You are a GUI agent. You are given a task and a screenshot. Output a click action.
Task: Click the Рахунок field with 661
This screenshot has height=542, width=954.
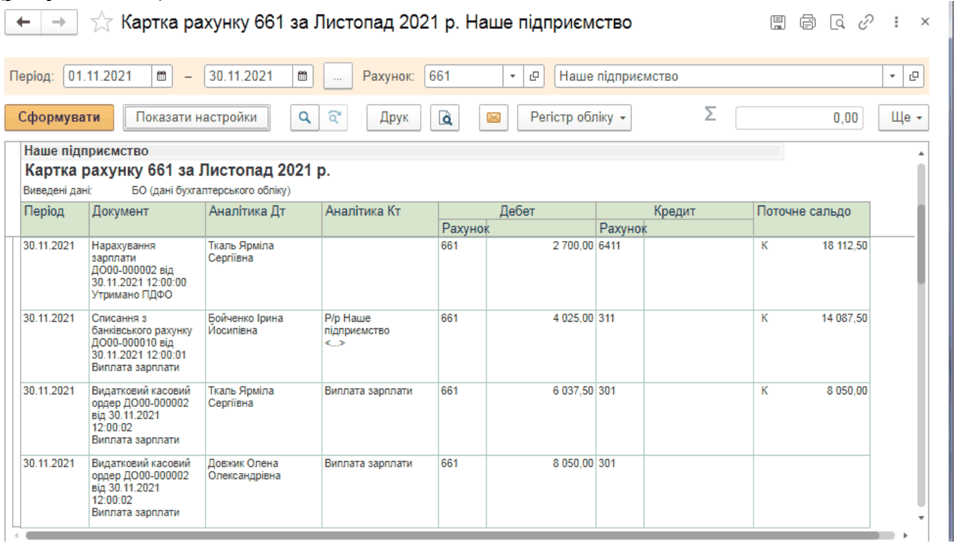(464, 76)
